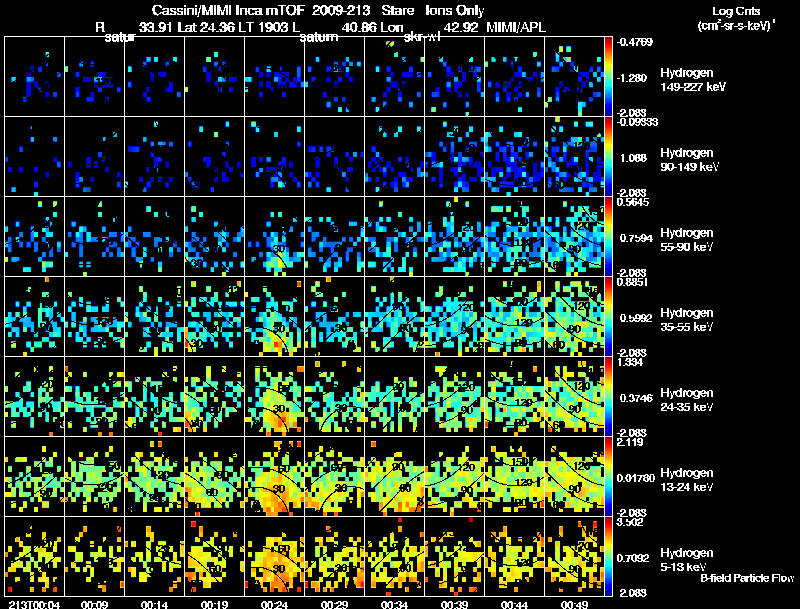Click the 00:39 time axis label
The height and width of the screenshot is (609, 800).
coord(454,604)
